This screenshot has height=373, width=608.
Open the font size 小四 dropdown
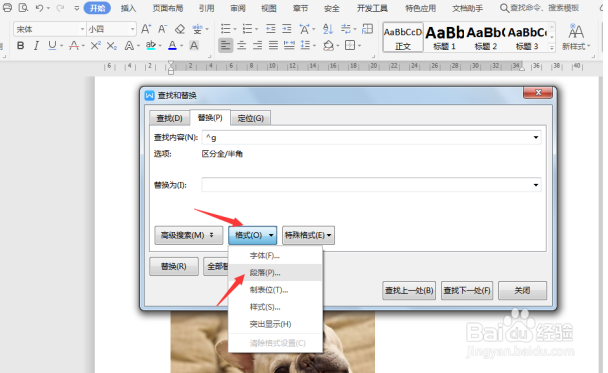click(132, 29)
